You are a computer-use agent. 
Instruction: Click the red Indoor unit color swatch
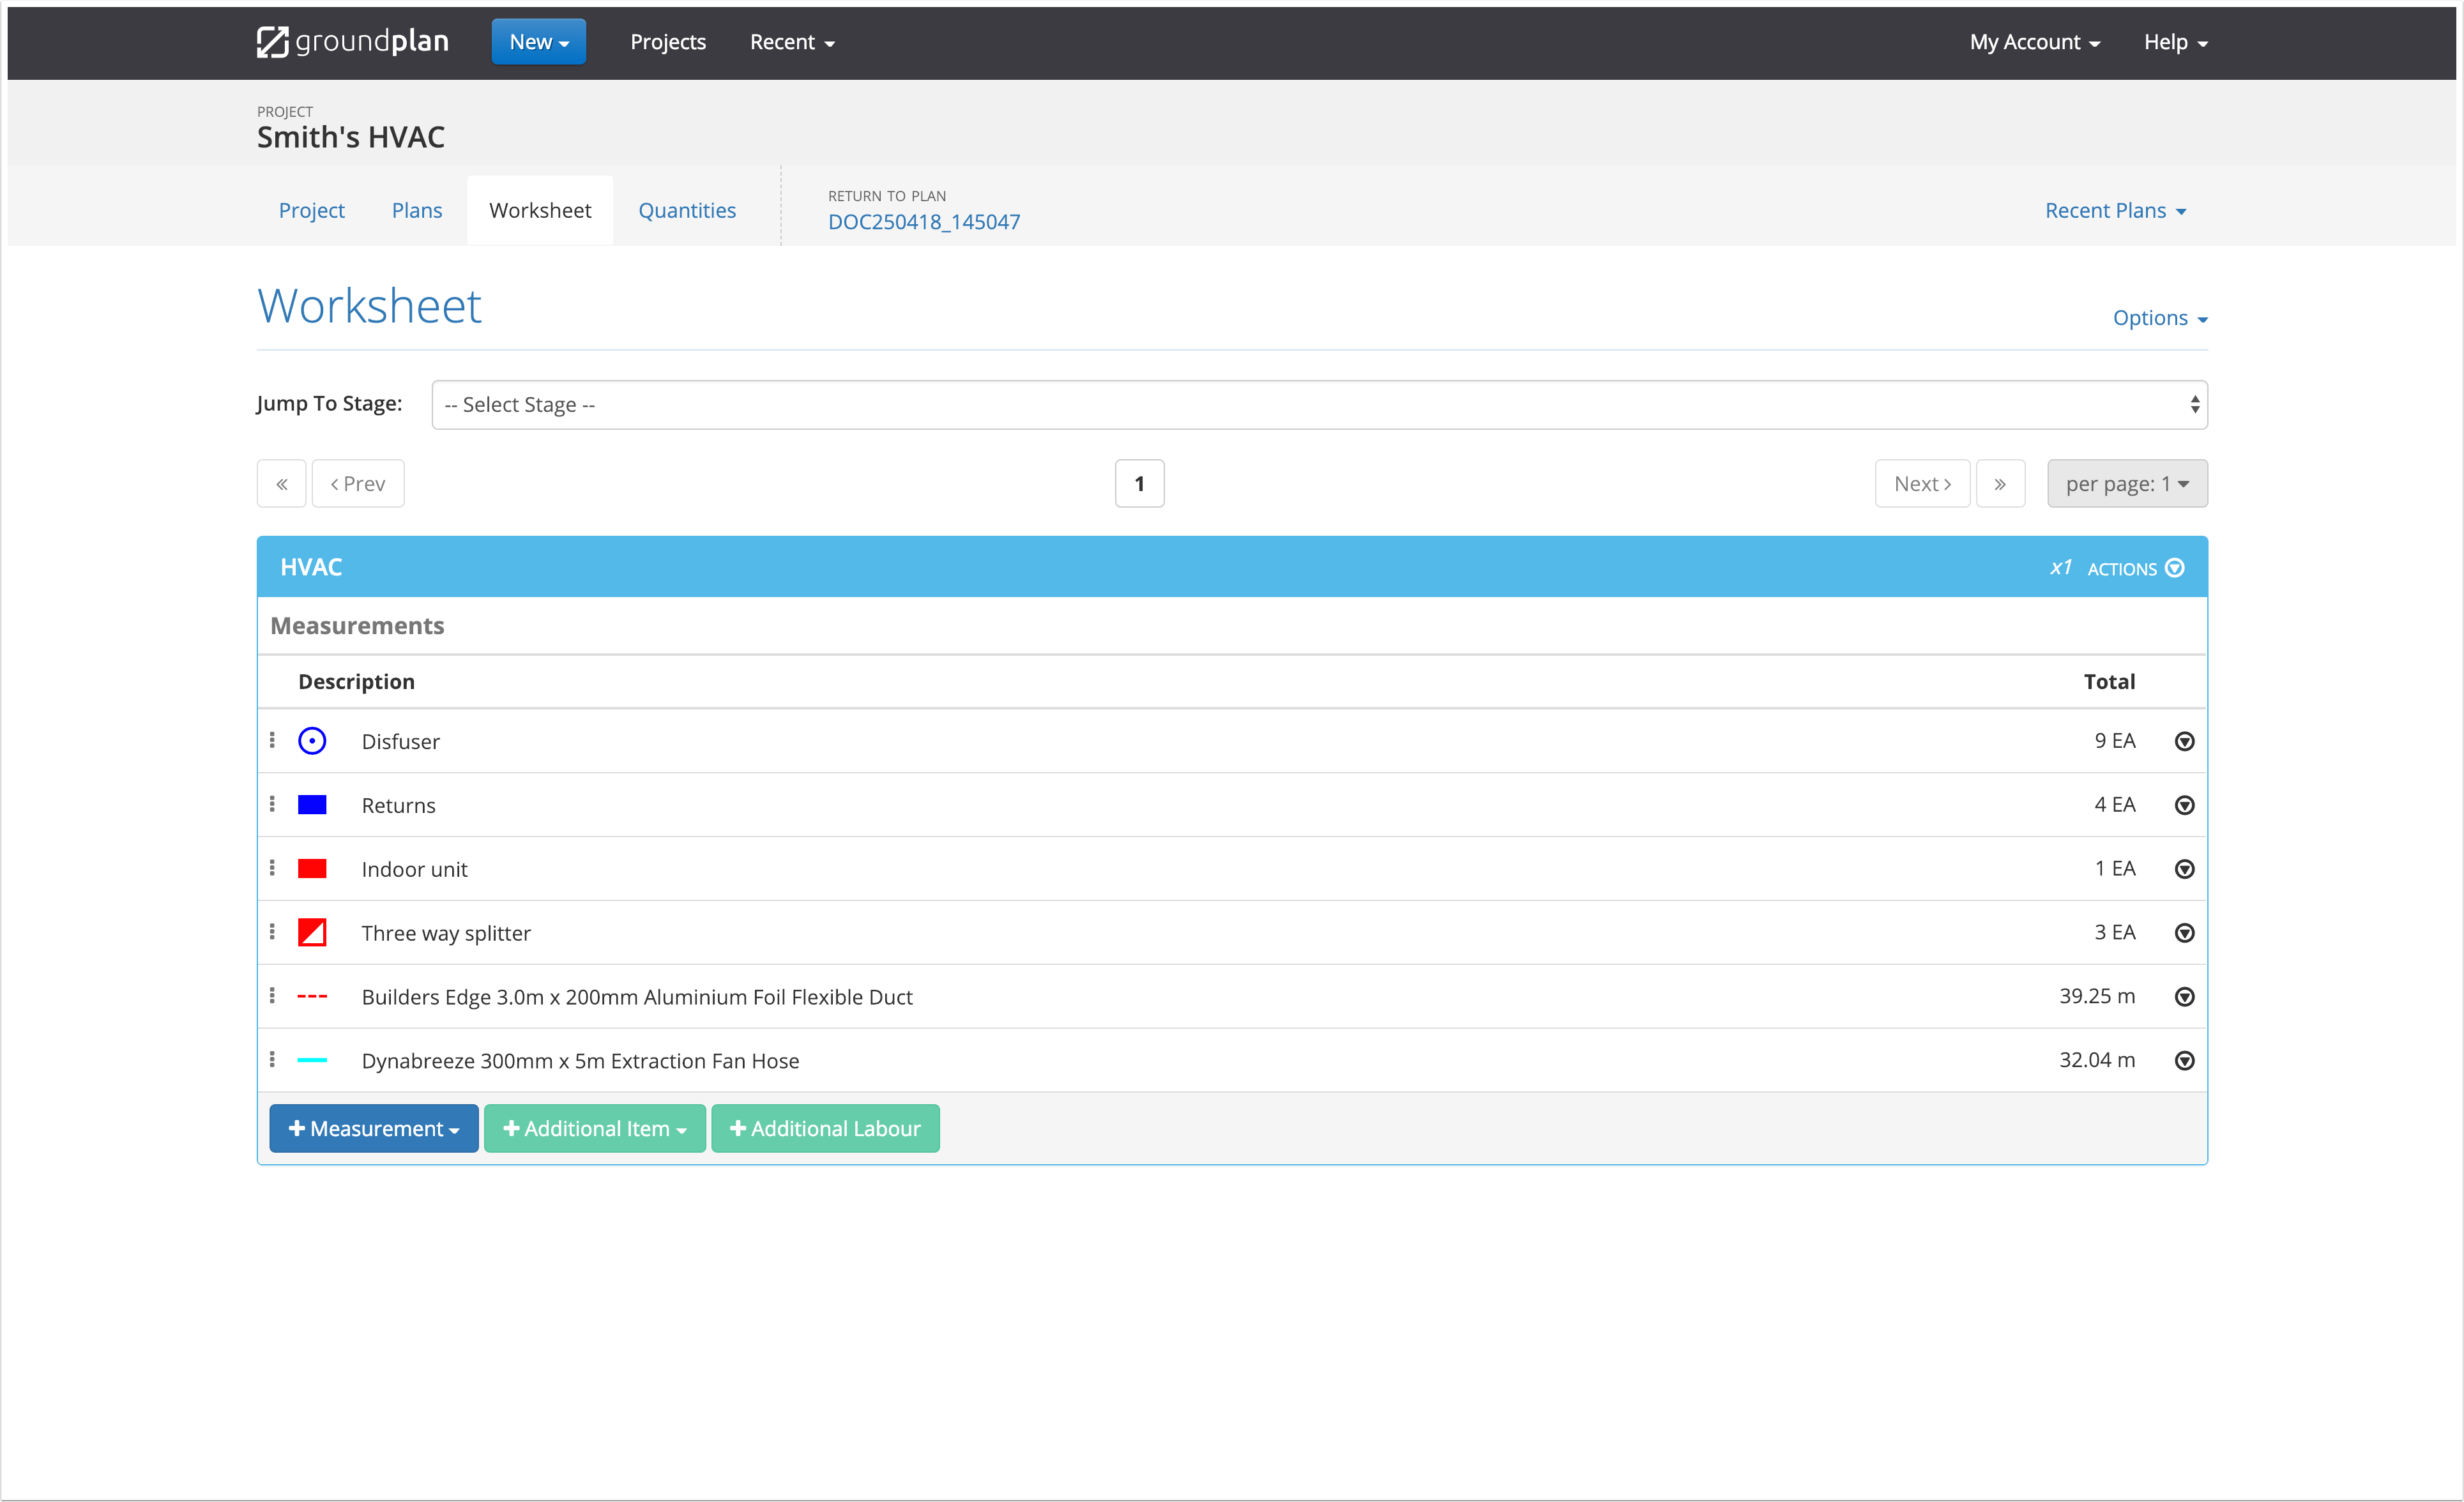tap(312, 869)
